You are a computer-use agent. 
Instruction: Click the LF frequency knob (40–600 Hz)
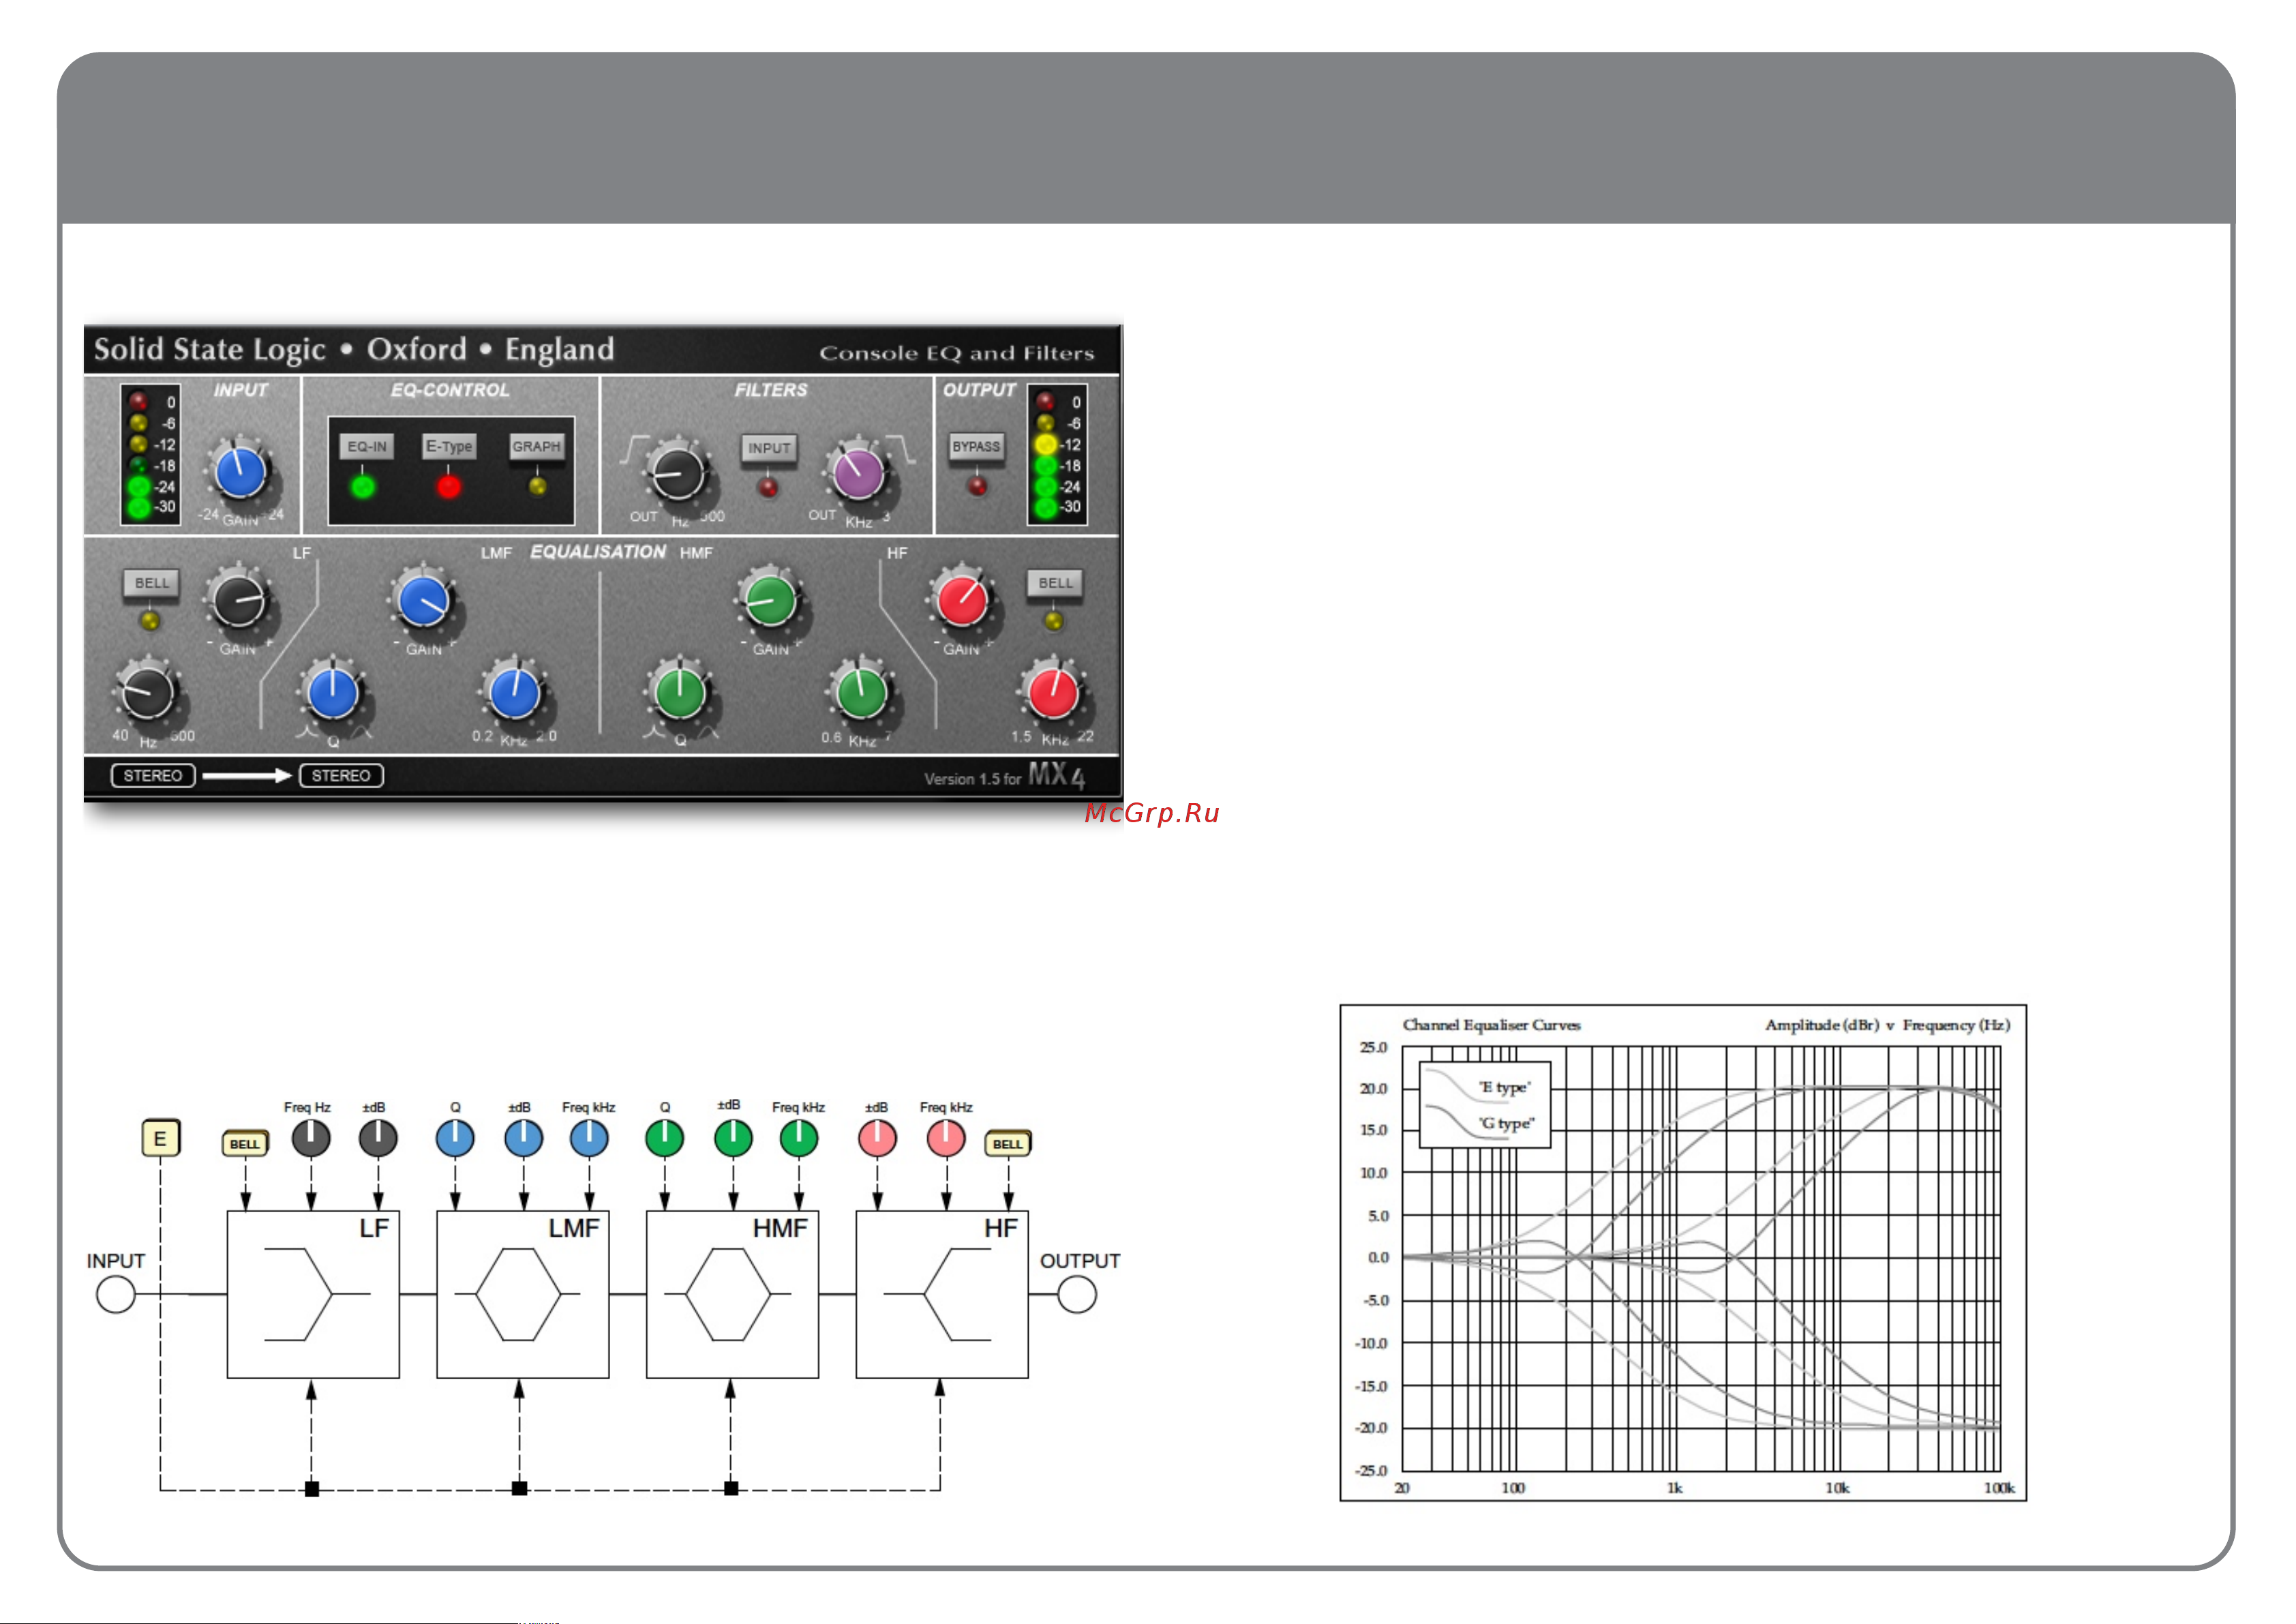click(x=148, y=692)
